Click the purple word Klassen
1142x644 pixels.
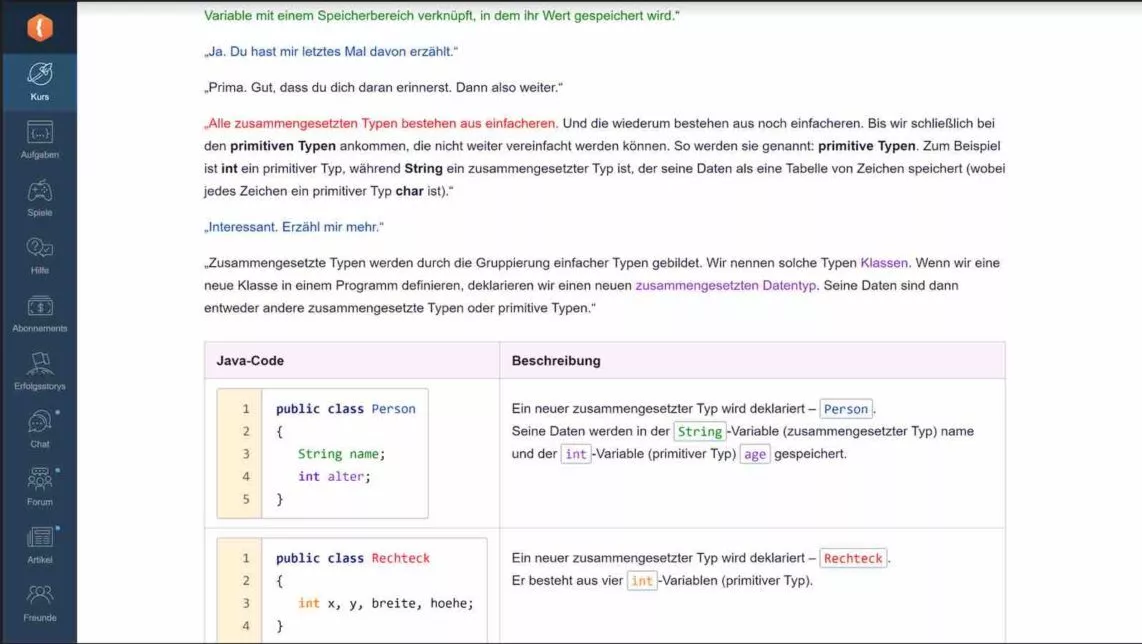coord(884,263)
